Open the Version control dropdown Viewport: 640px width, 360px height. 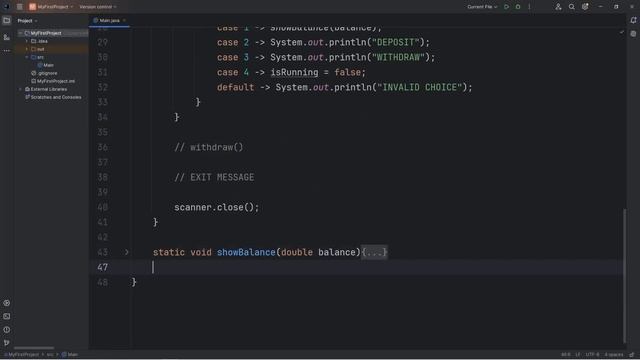(x=98, y=7)
